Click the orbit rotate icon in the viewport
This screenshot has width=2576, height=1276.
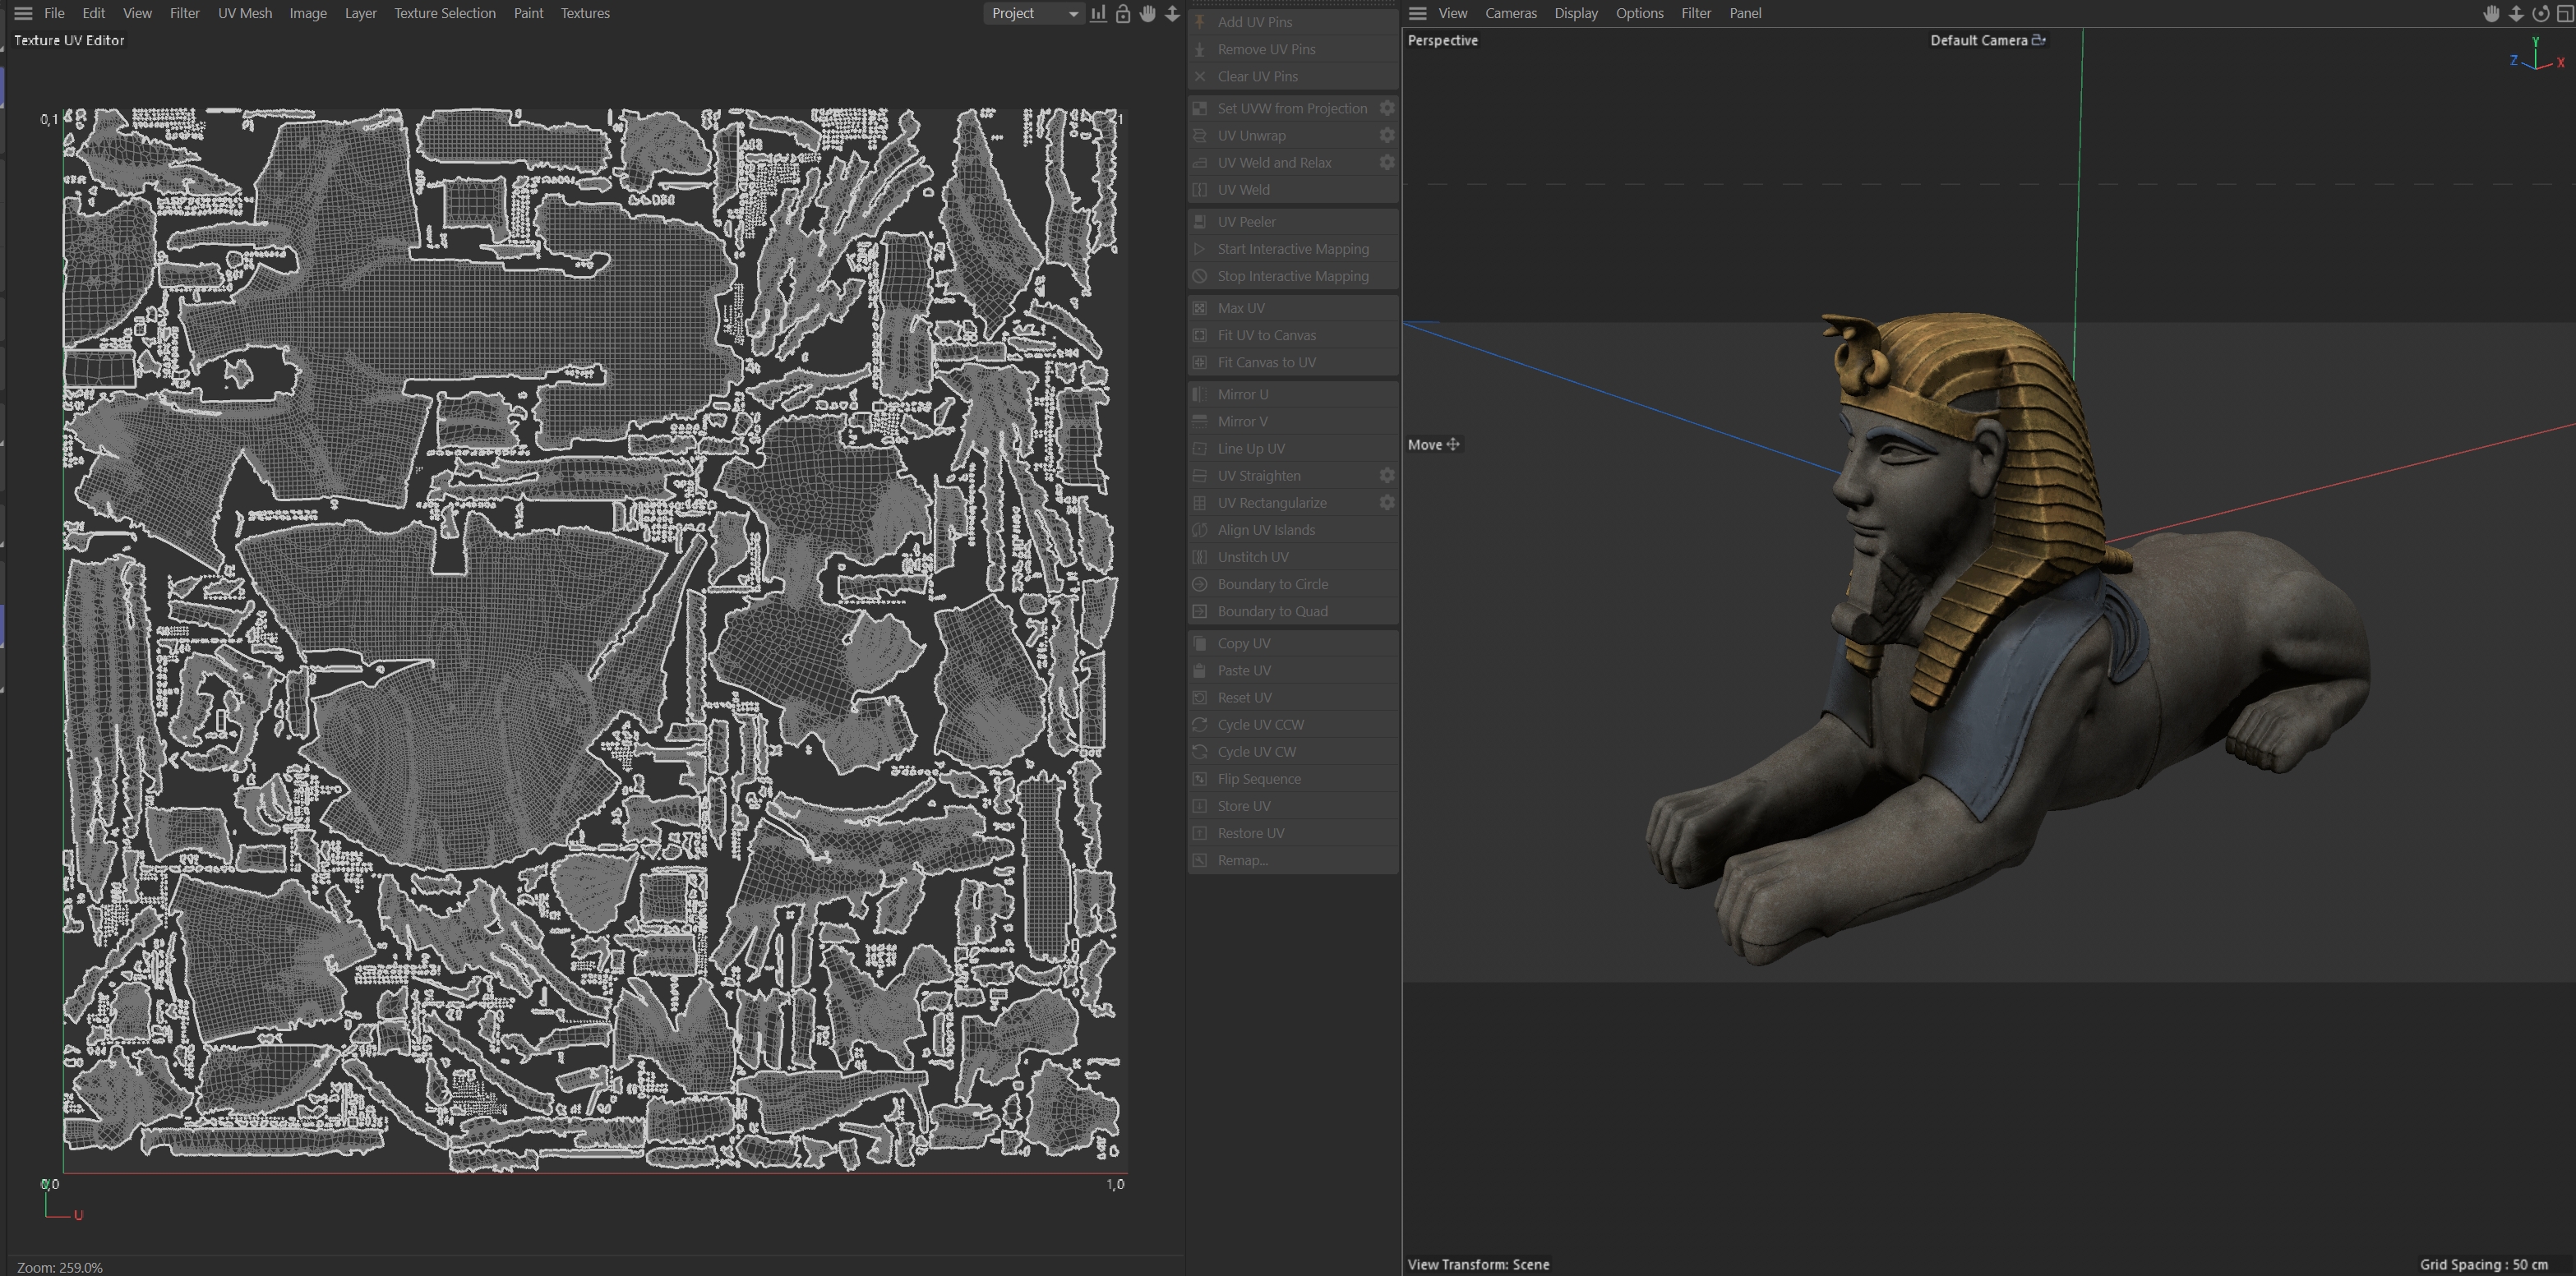(2540, 13)
